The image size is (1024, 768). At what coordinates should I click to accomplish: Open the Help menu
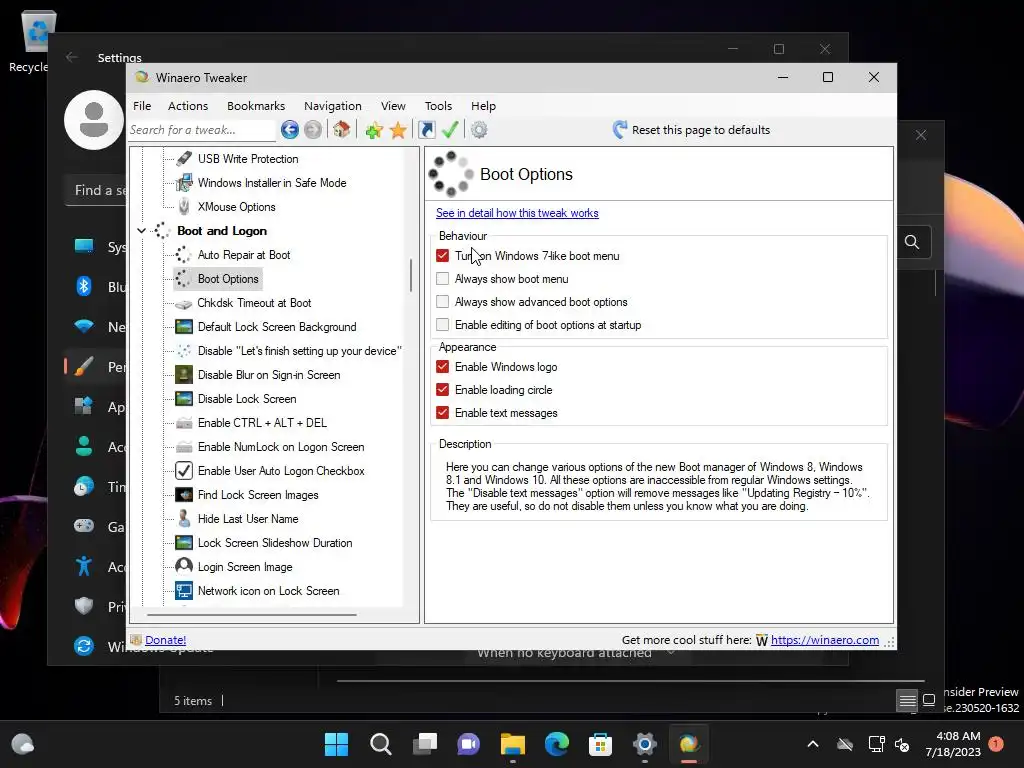pos(483,106)
